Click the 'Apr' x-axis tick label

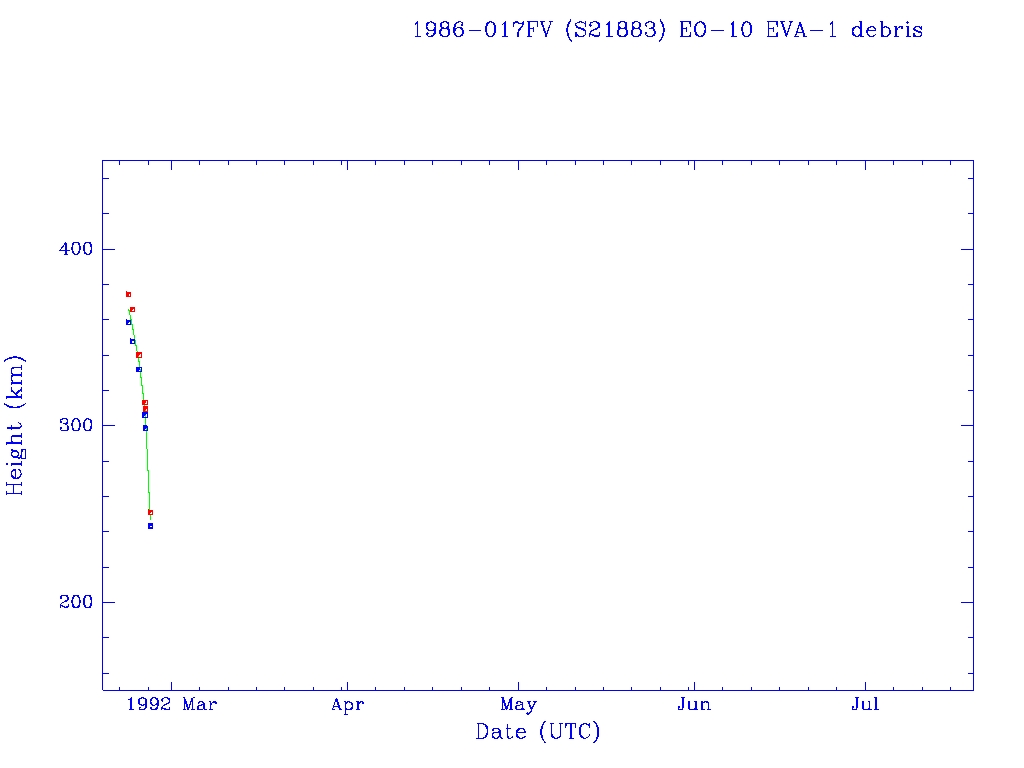tap(347, 704)
